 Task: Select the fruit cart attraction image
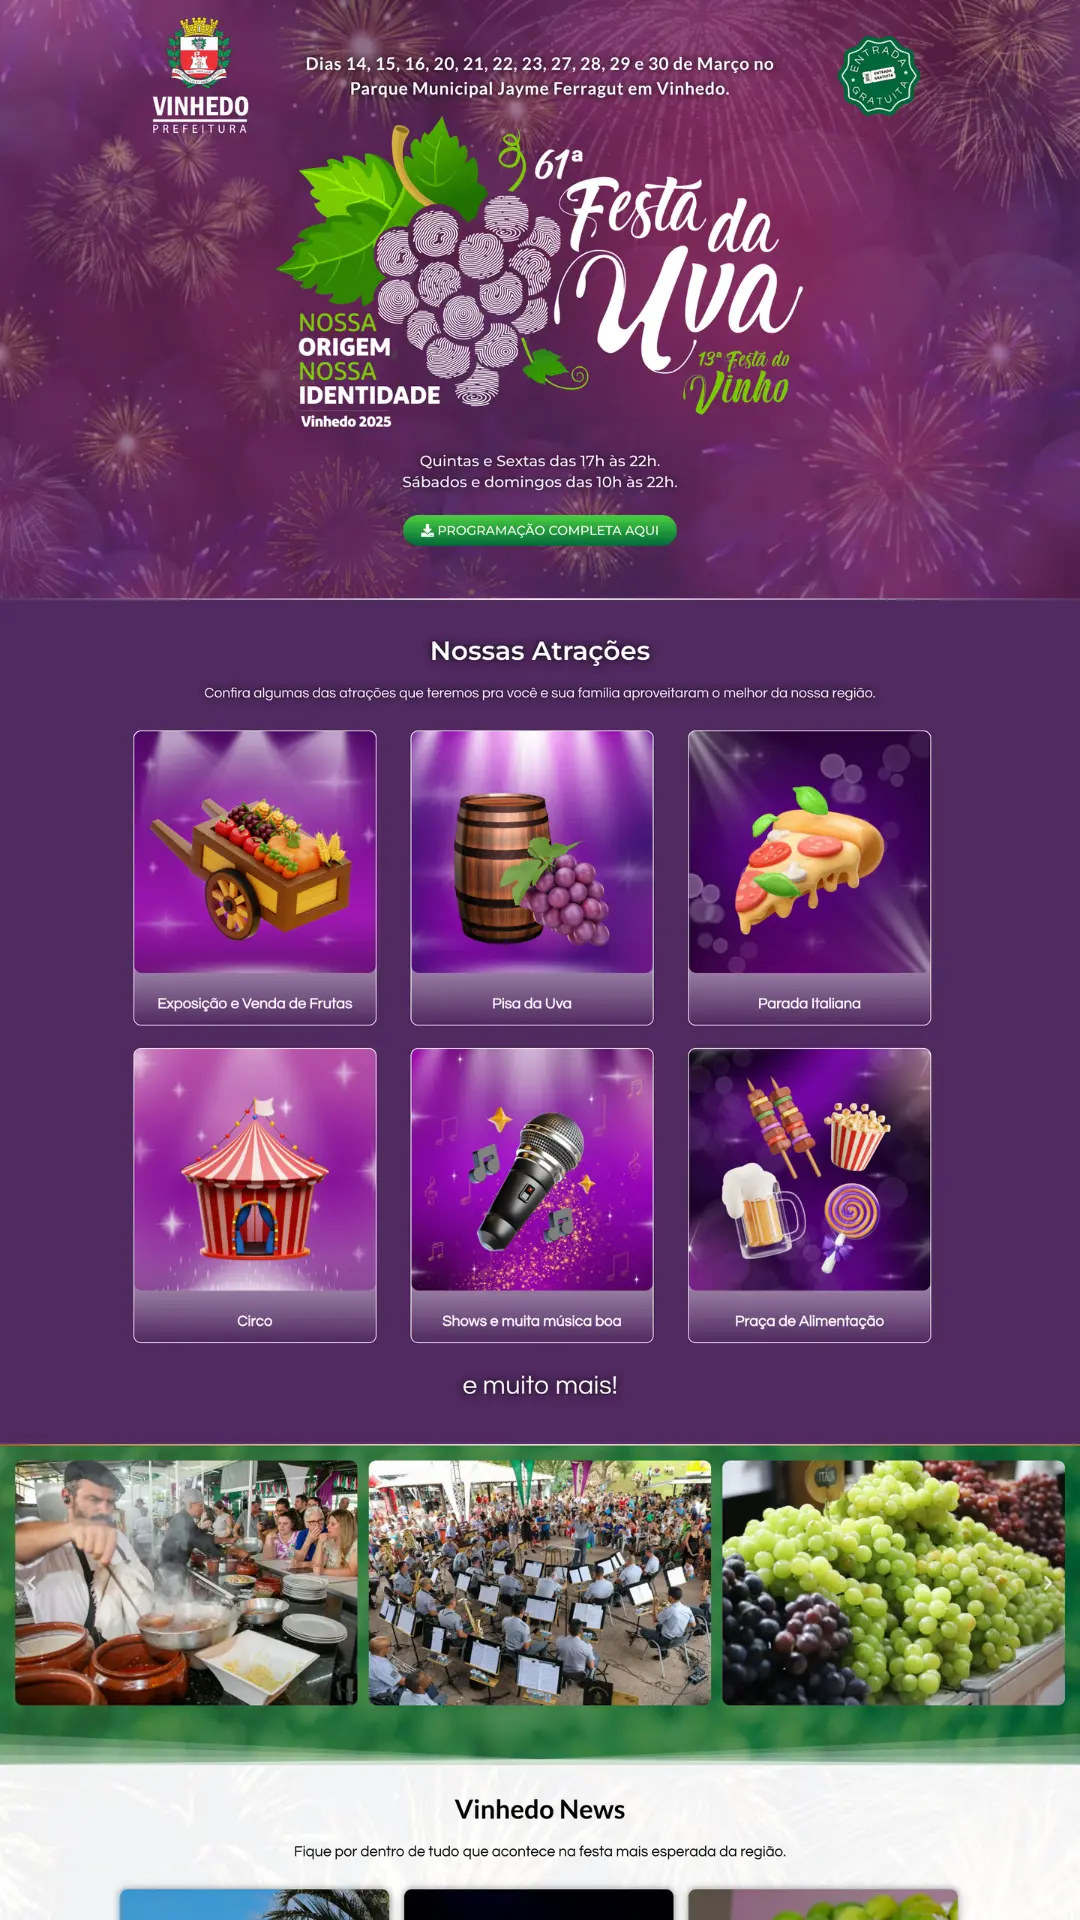(255, 852)
